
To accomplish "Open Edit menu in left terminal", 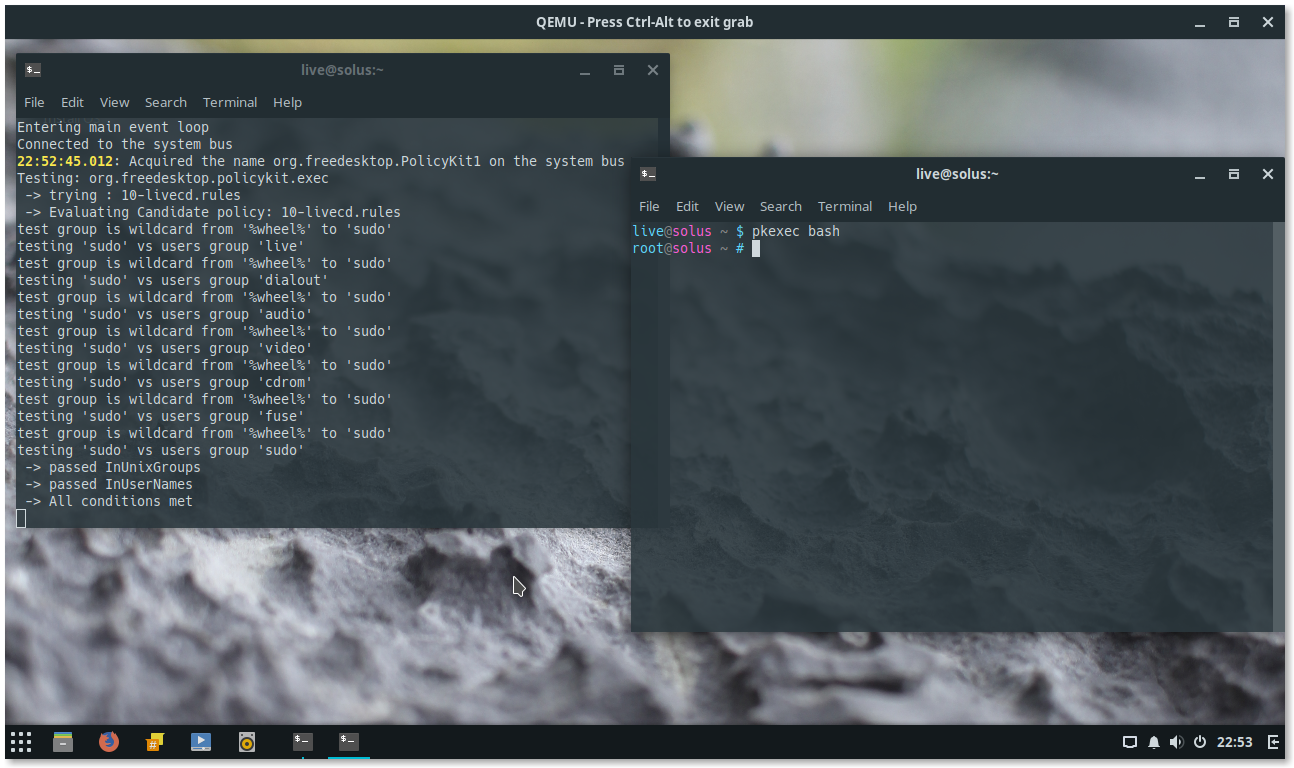I will [72, 102].
